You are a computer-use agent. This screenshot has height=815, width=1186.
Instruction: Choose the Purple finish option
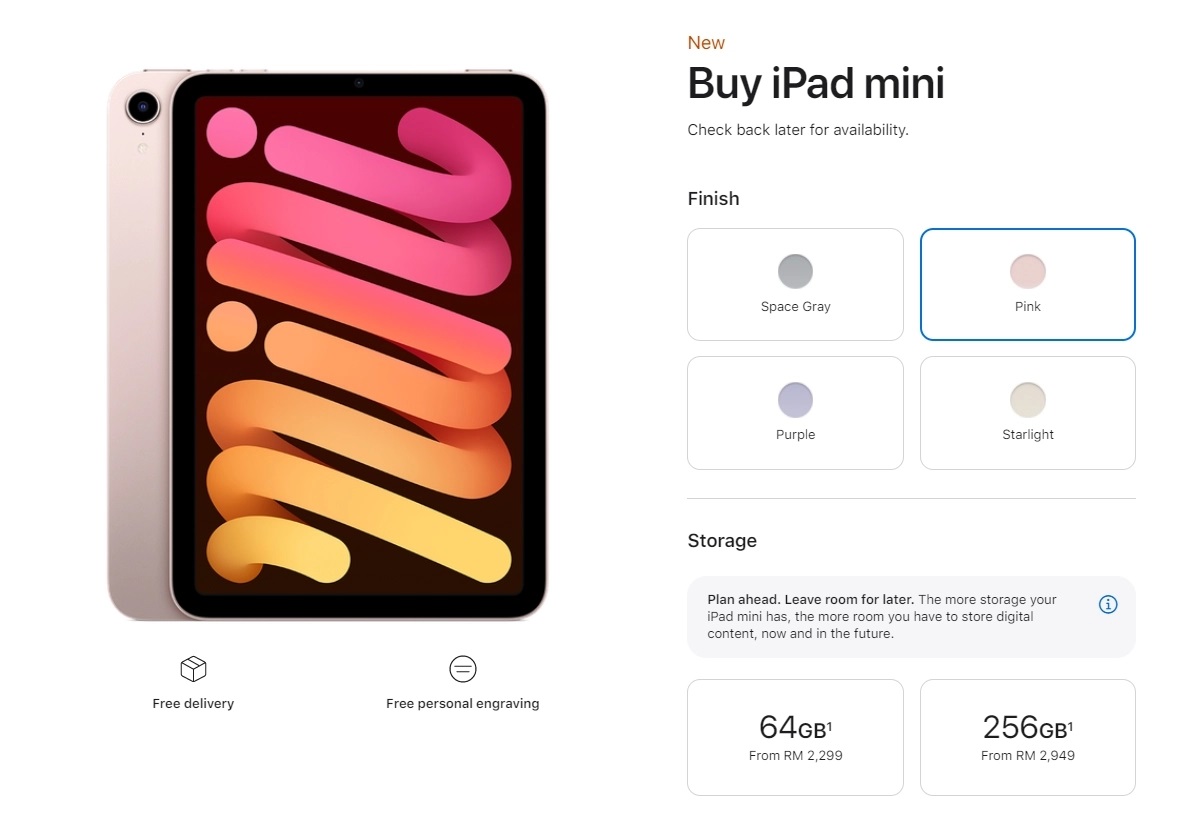click(795, 413)
